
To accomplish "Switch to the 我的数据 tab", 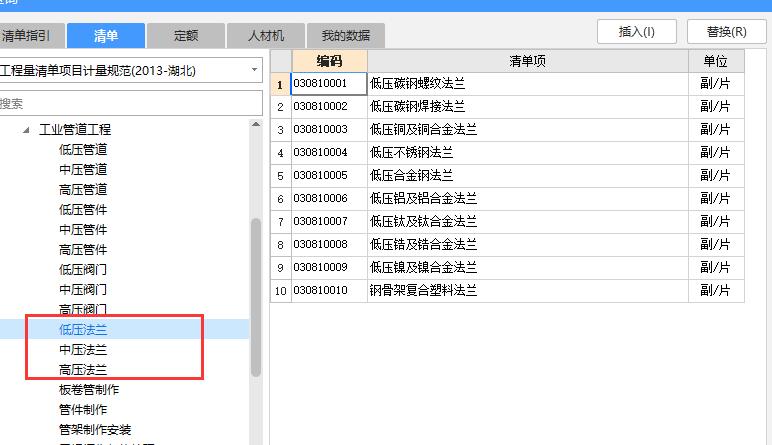I will (346, 35).
